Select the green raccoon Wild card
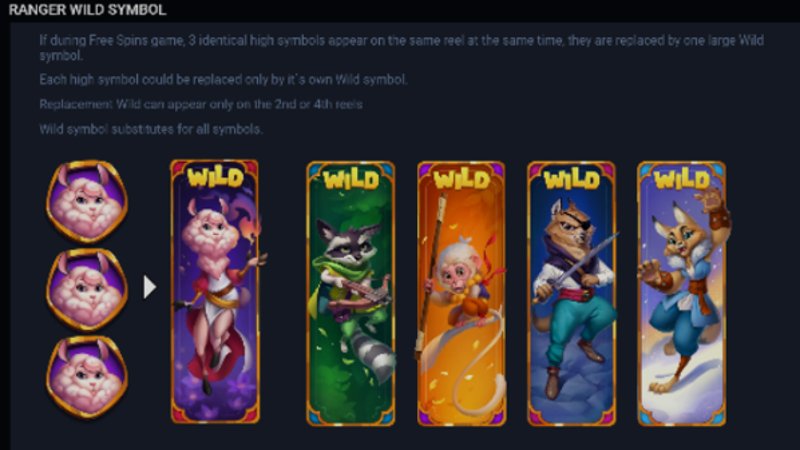Image resolution: width=800 pixels, height=450 pixels. (x=351, y=293)
